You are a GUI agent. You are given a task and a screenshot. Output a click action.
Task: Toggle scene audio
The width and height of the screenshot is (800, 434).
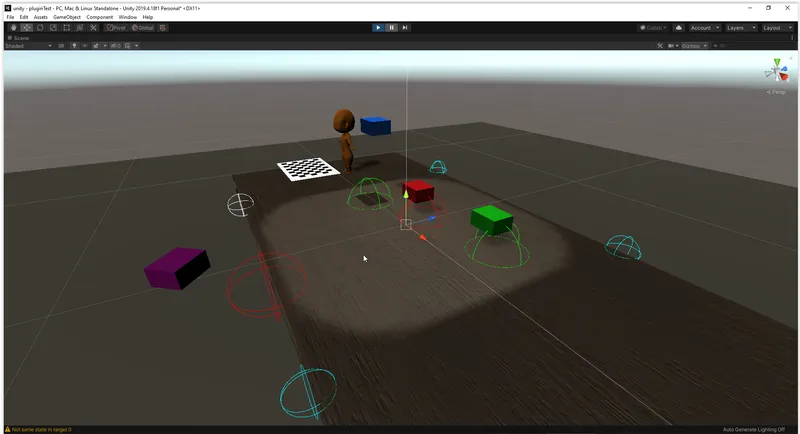tap(85, 46)
